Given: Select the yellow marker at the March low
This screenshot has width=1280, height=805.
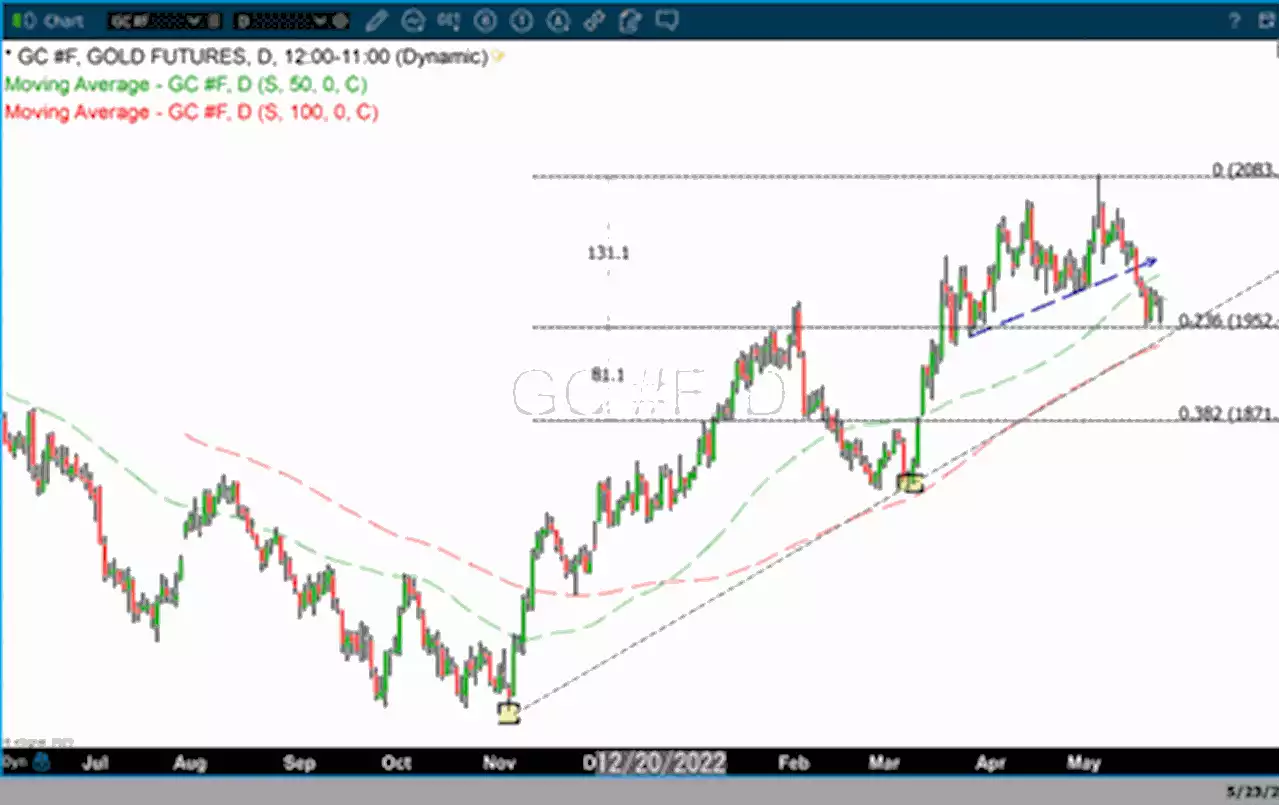Looking at the screenshot, I should pos(911,483).
